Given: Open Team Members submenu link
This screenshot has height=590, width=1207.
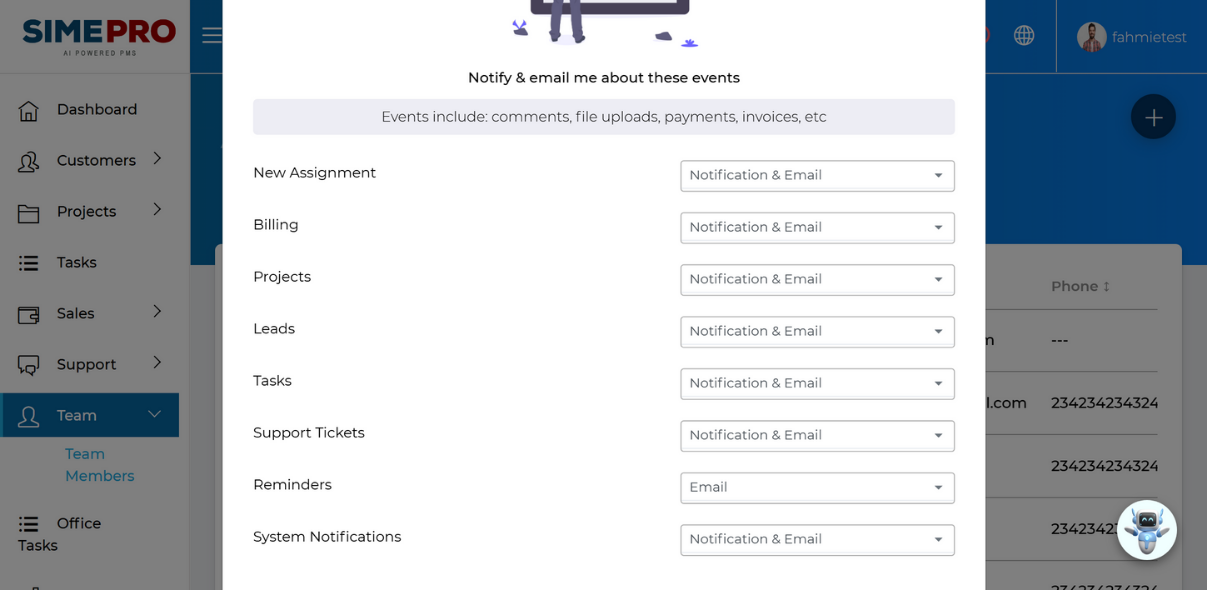Looking at the screenshot, I should (x=99, y=465).
